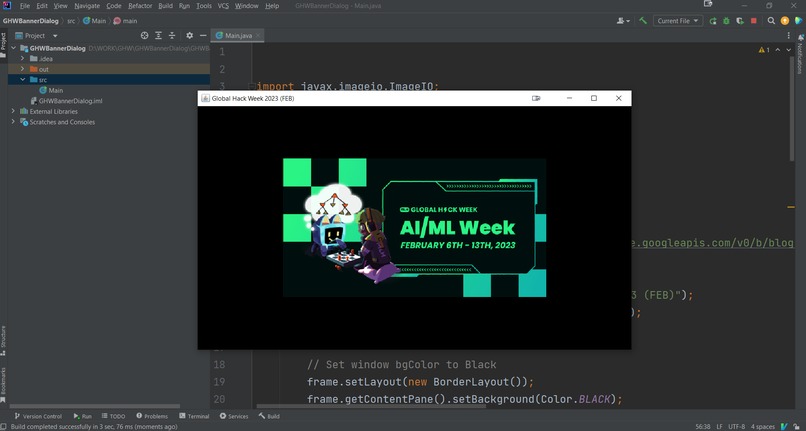The height and width of the screenshot is (431, 806).
Task: Open the VCS menu
Action: pyautogui.click(x=223, y=6)
